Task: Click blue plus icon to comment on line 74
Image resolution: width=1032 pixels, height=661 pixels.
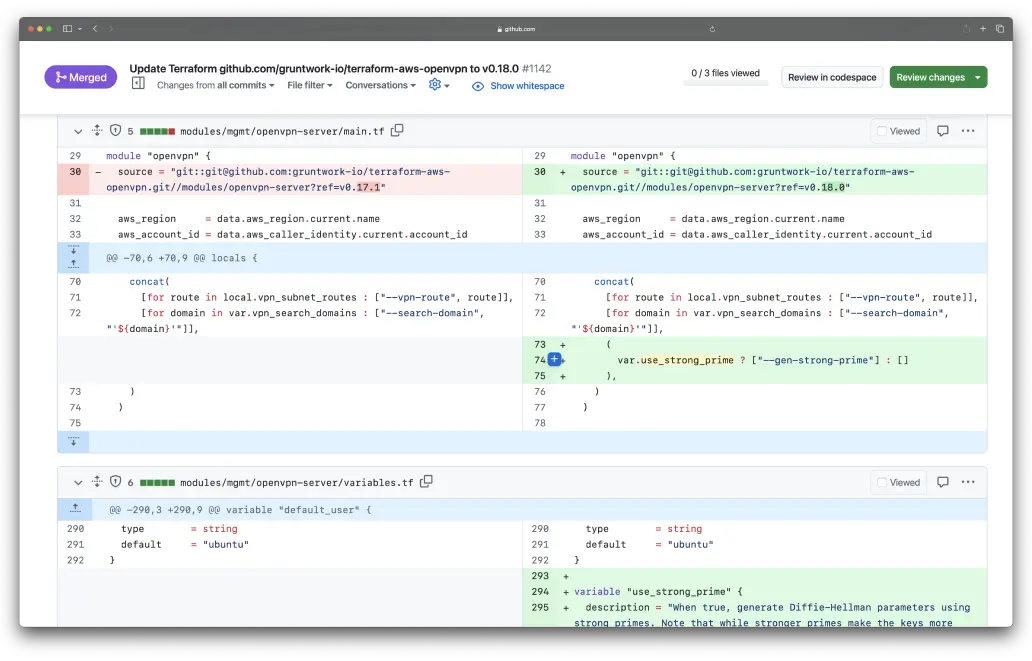Action: 554,359
